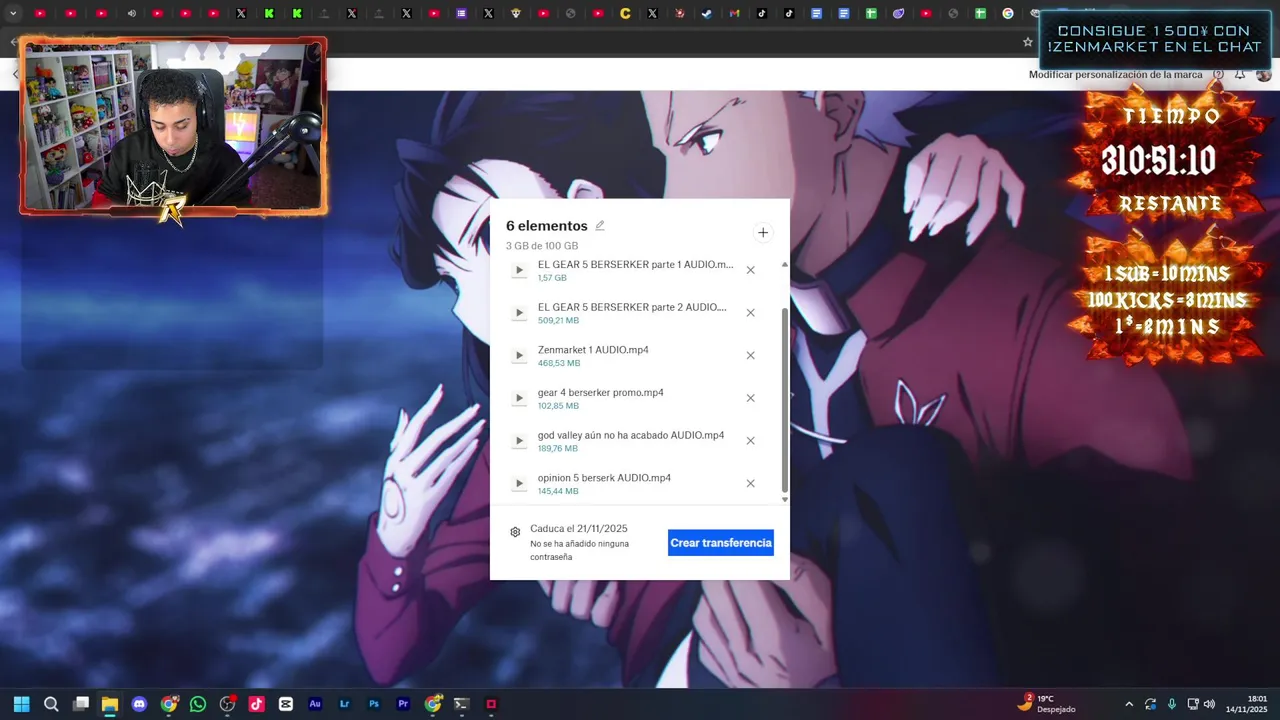Click the 3 GB de 100 GB text
This screenshot has height=720, width=1280.
click(542, 246)
